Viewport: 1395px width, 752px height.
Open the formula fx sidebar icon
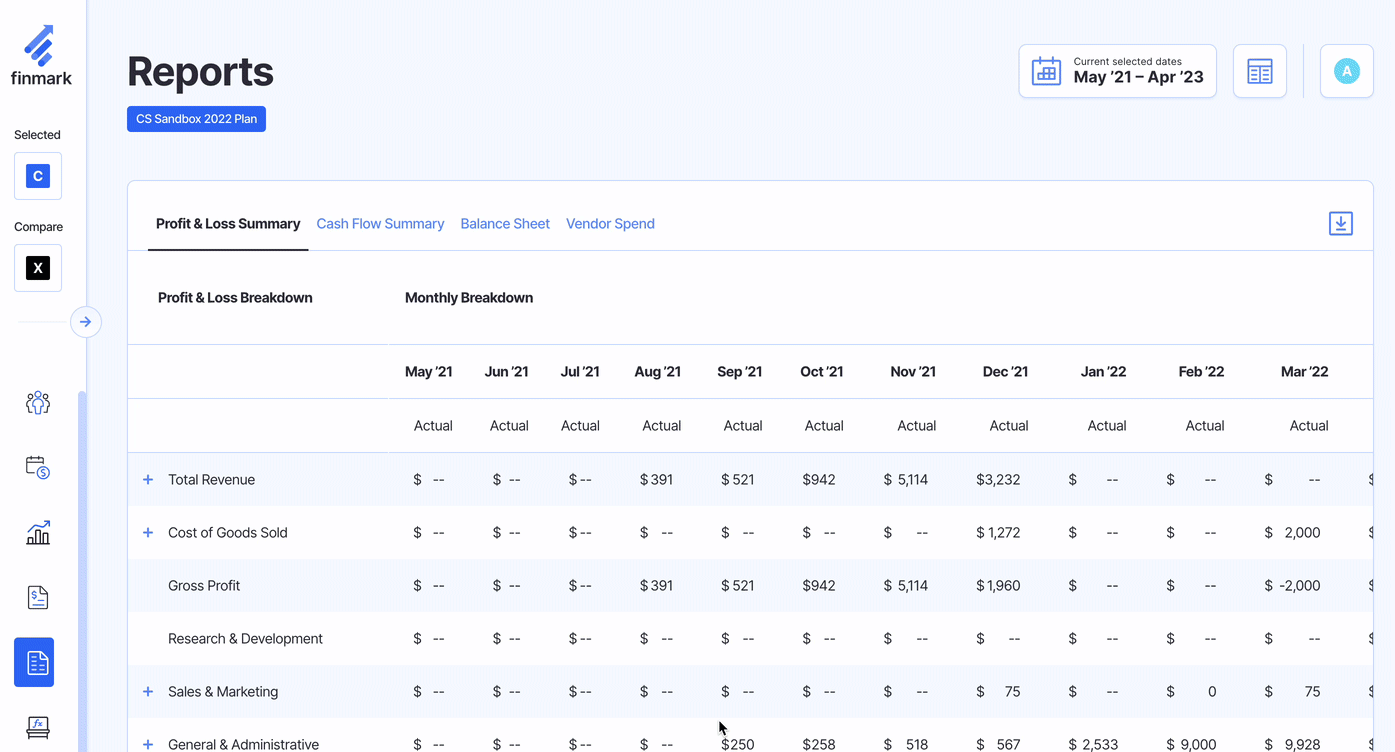(38, 727)
